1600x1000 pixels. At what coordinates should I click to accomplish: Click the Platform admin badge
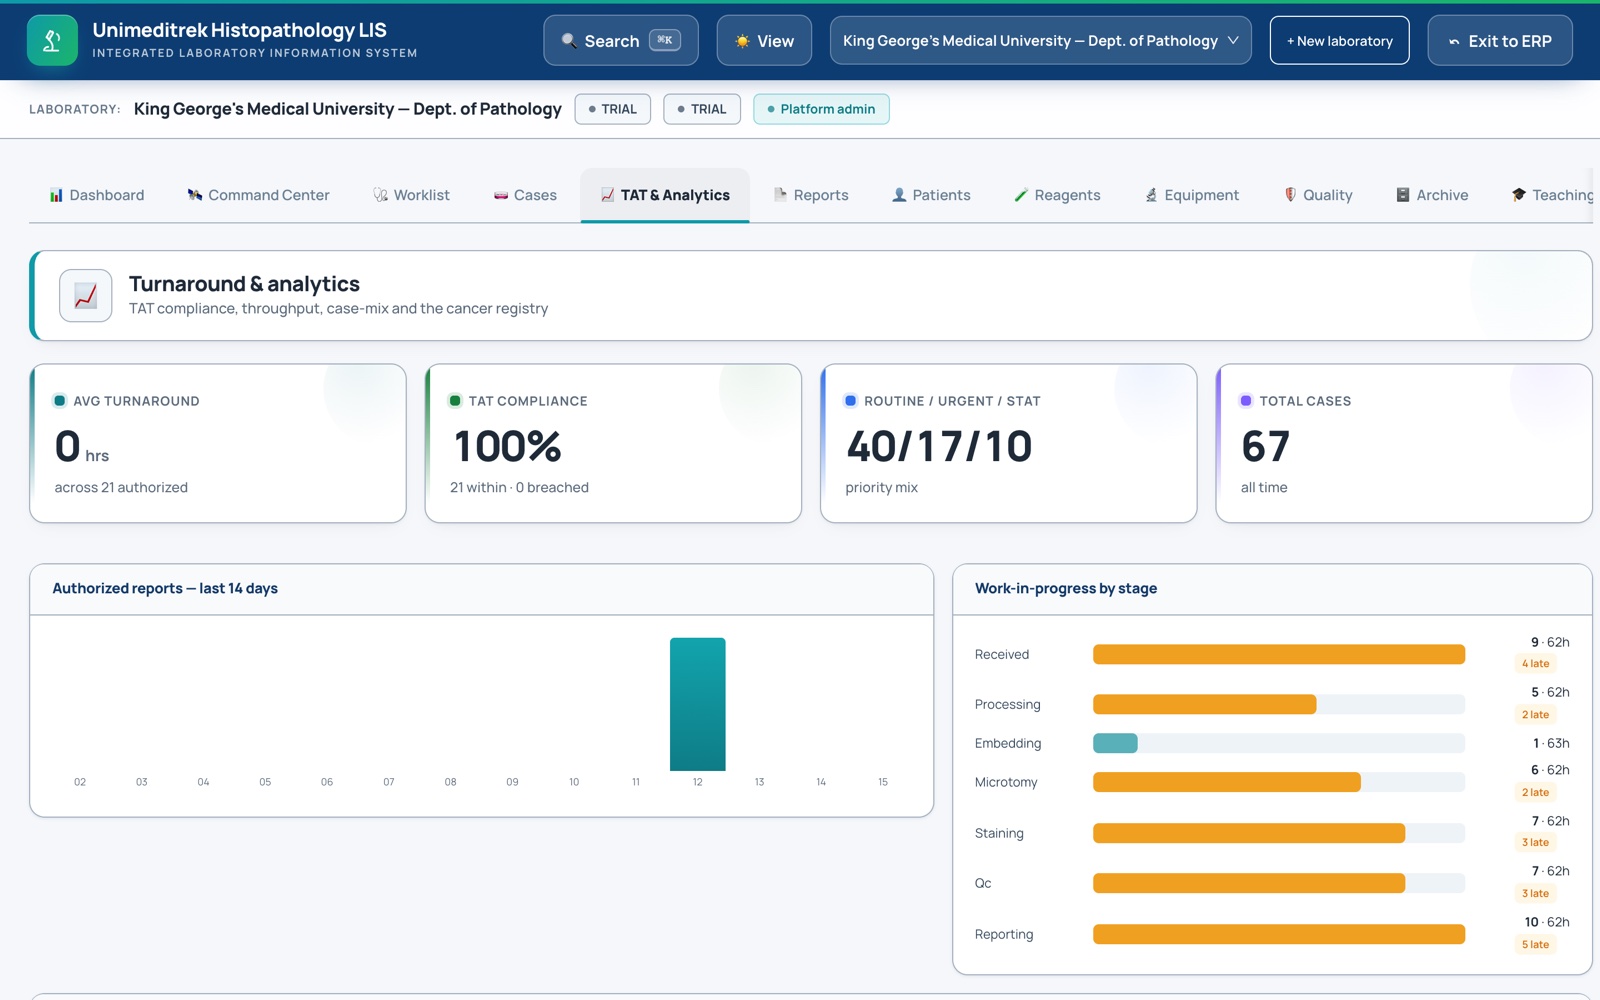821,109
